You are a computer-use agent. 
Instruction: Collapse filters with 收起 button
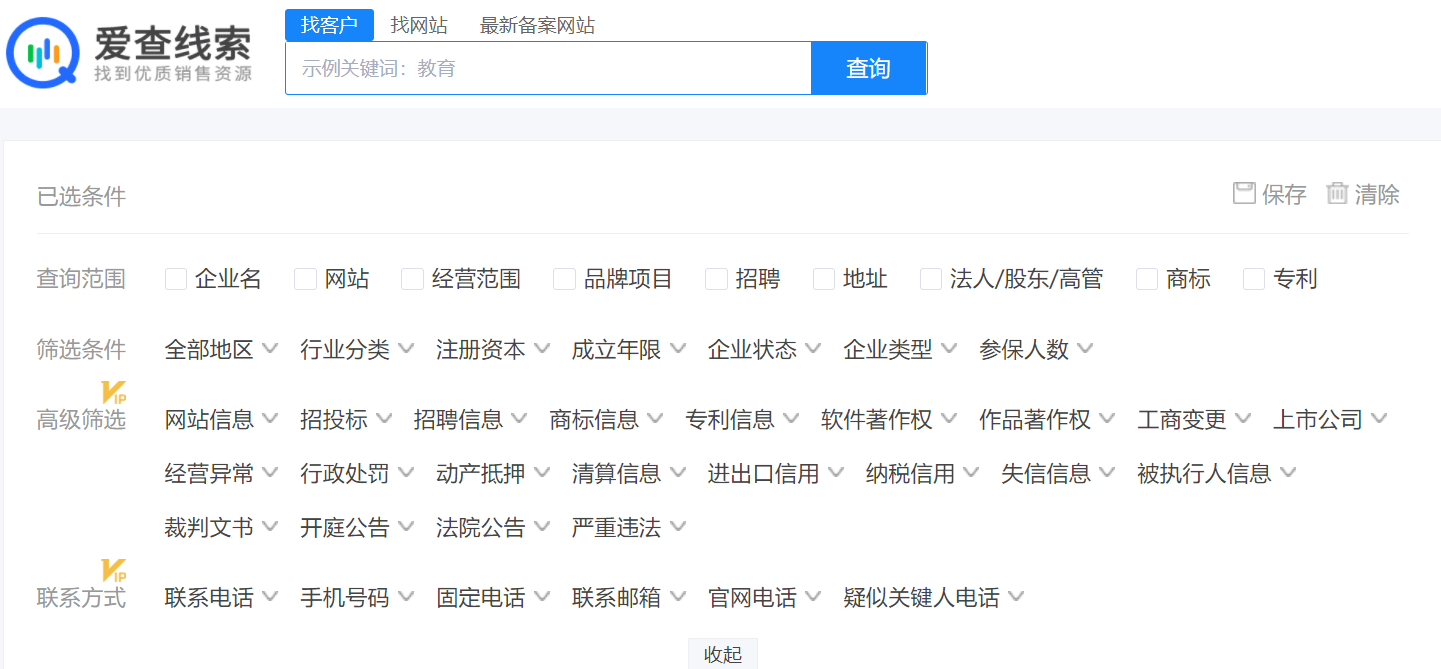723,654
